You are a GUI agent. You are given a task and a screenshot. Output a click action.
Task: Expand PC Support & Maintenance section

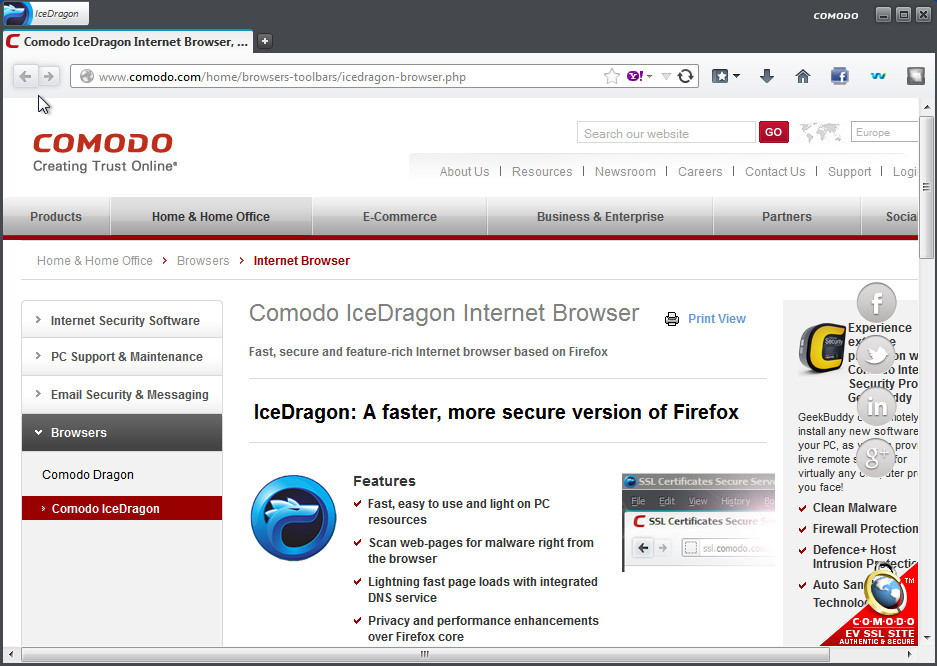tap(122, 357)
